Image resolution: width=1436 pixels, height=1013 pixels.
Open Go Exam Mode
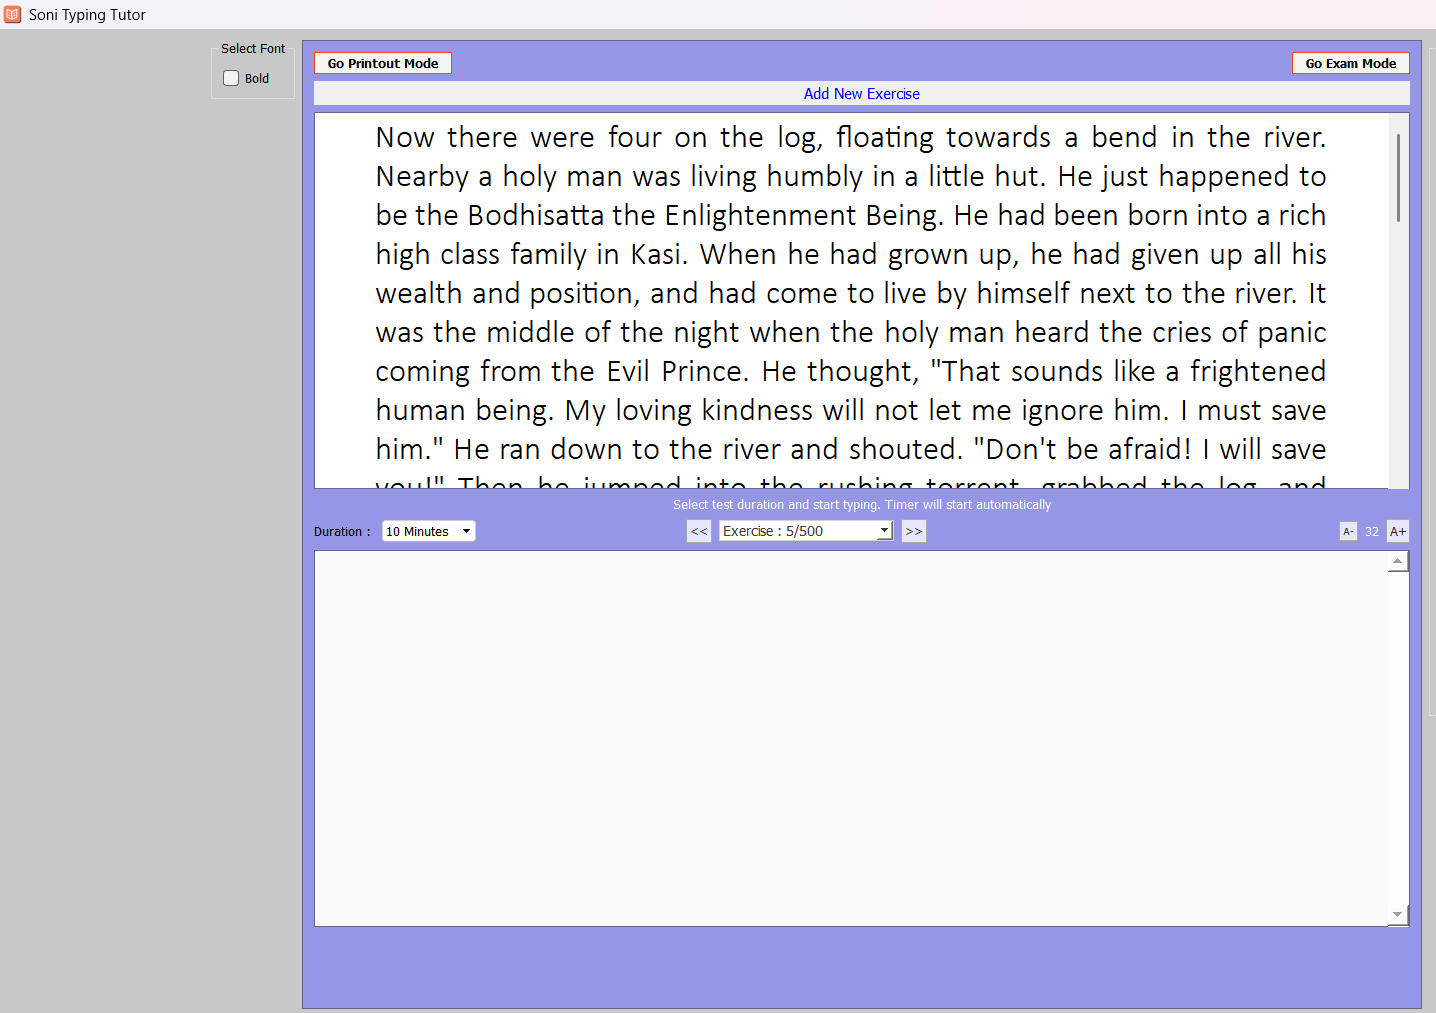pyautogui.click(x=1350, y=63)
